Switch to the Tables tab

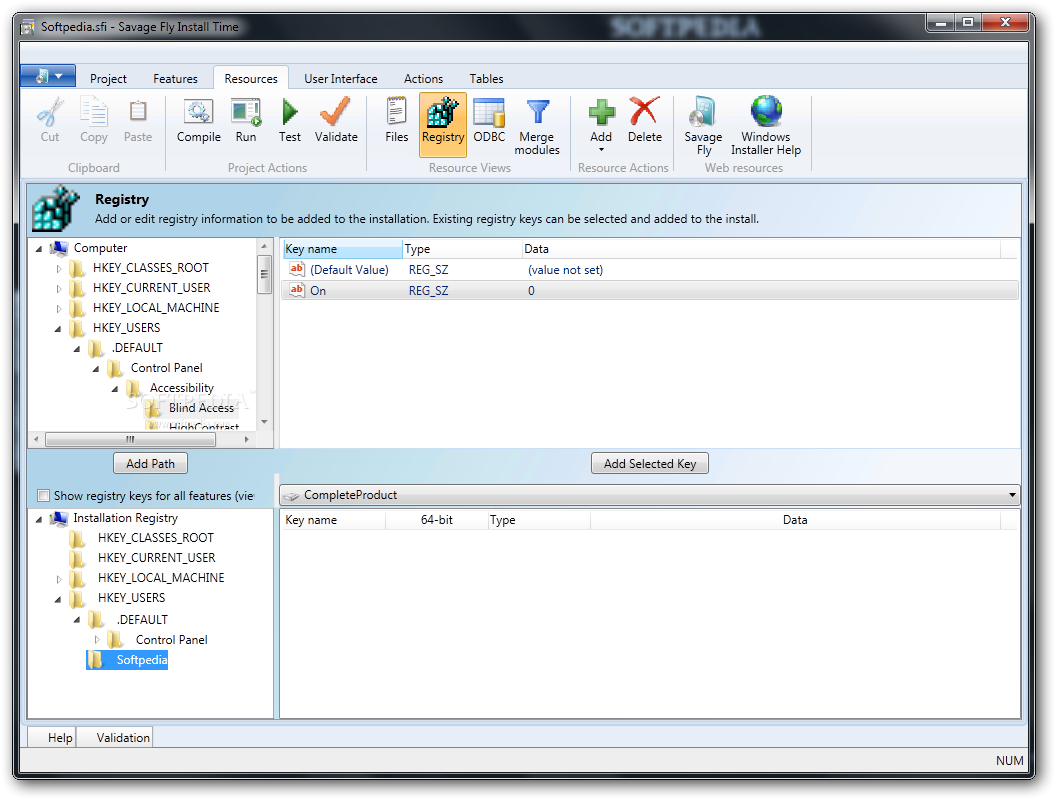486,79
